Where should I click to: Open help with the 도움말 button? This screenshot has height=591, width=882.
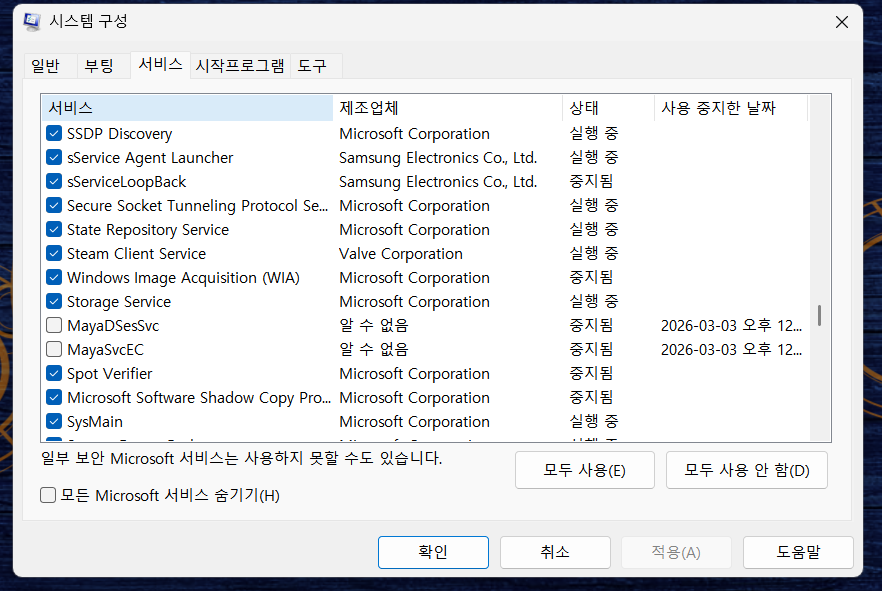(x=798, y=552)
